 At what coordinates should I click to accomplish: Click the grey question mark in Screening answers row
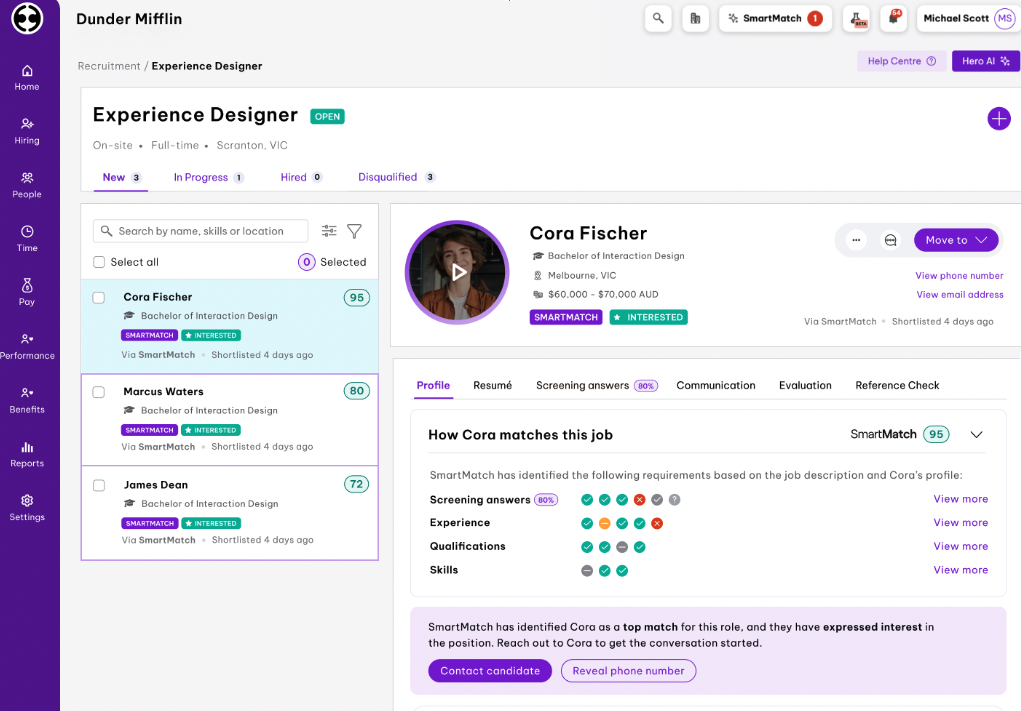(x=675, y=499)
